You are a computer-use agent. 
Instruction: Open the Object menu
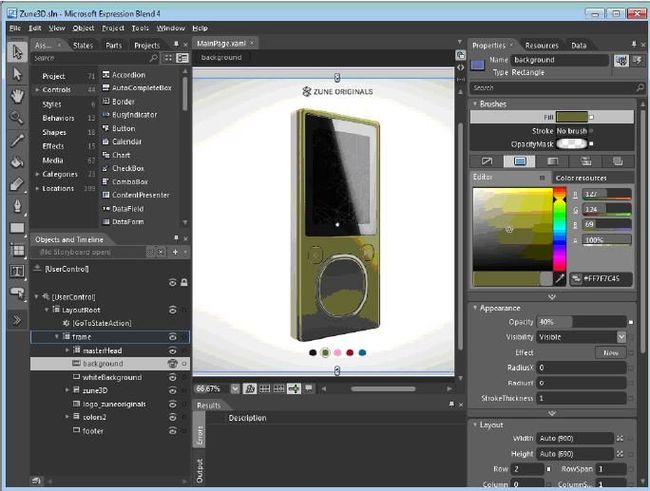pyautogui.click(x=83, y=28)
